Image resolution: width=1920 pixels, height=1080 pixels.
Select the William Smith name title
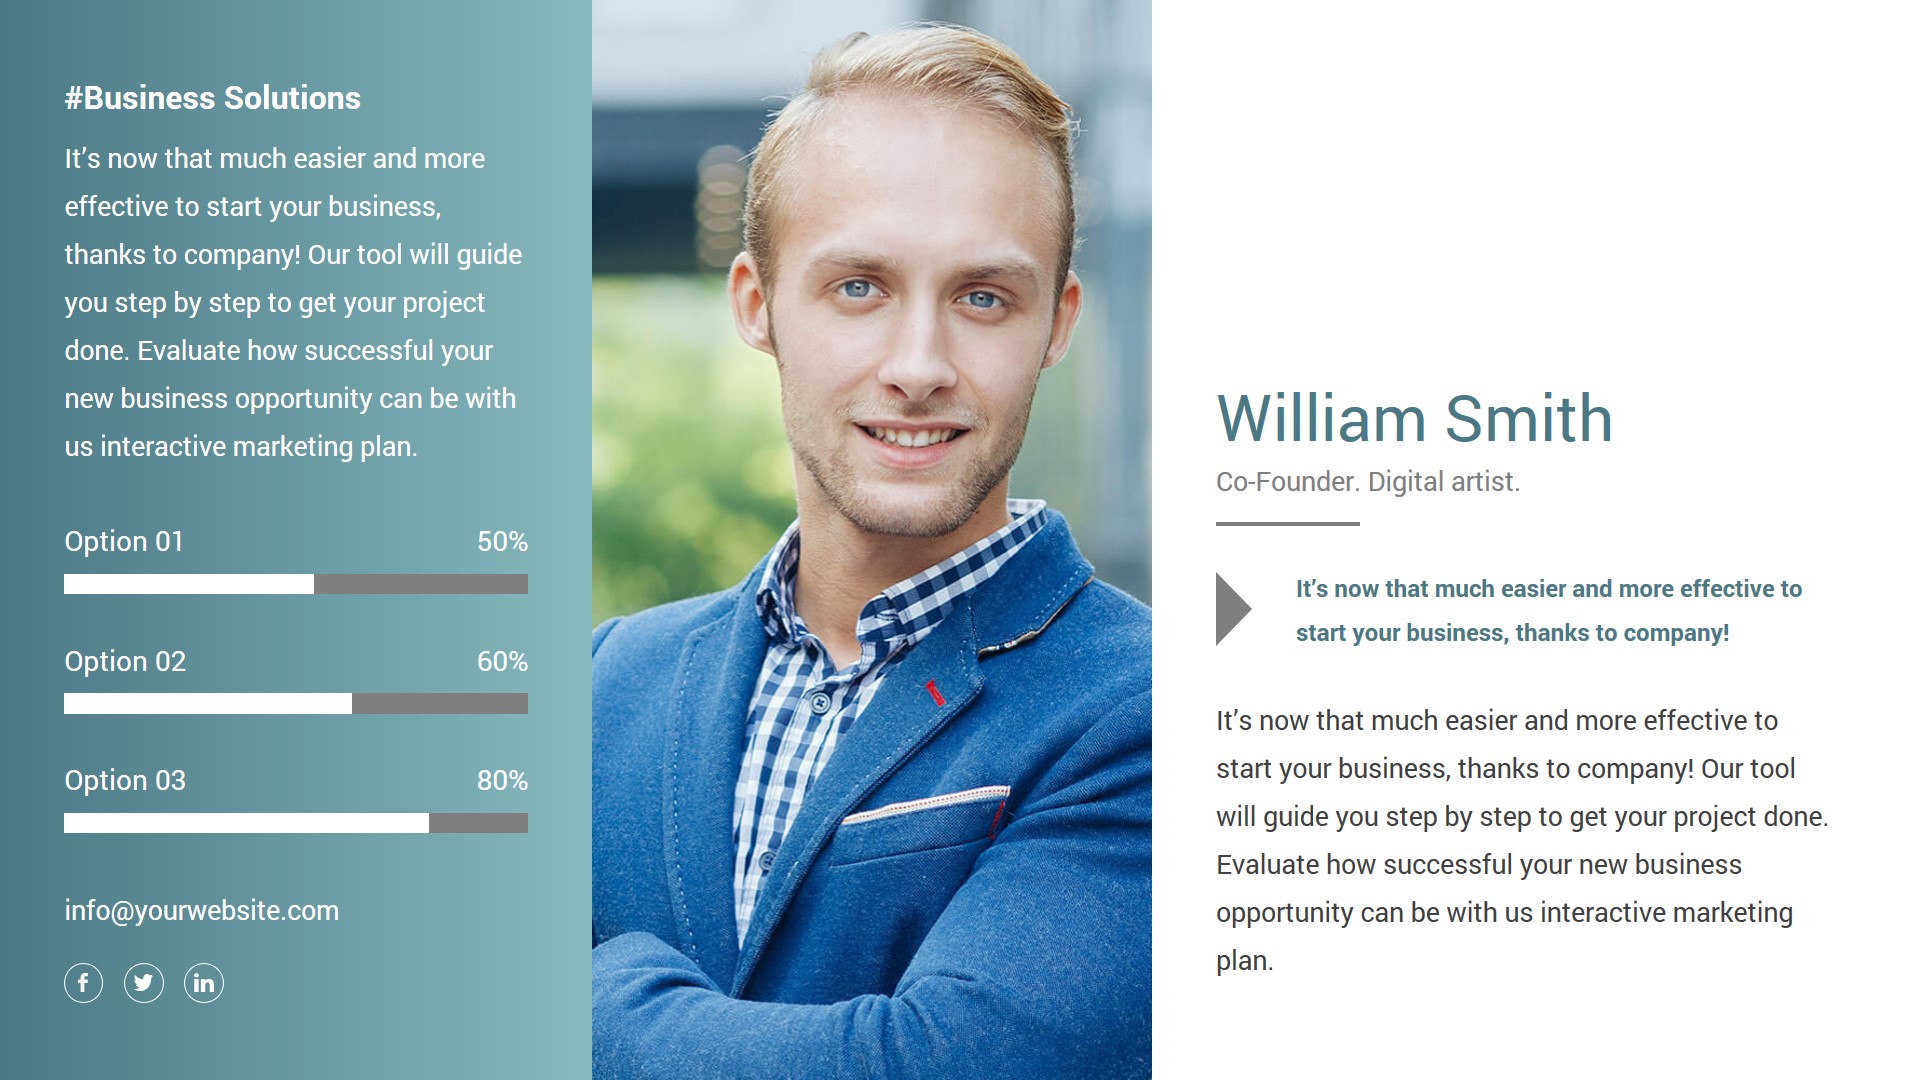tap(1414, 418)
